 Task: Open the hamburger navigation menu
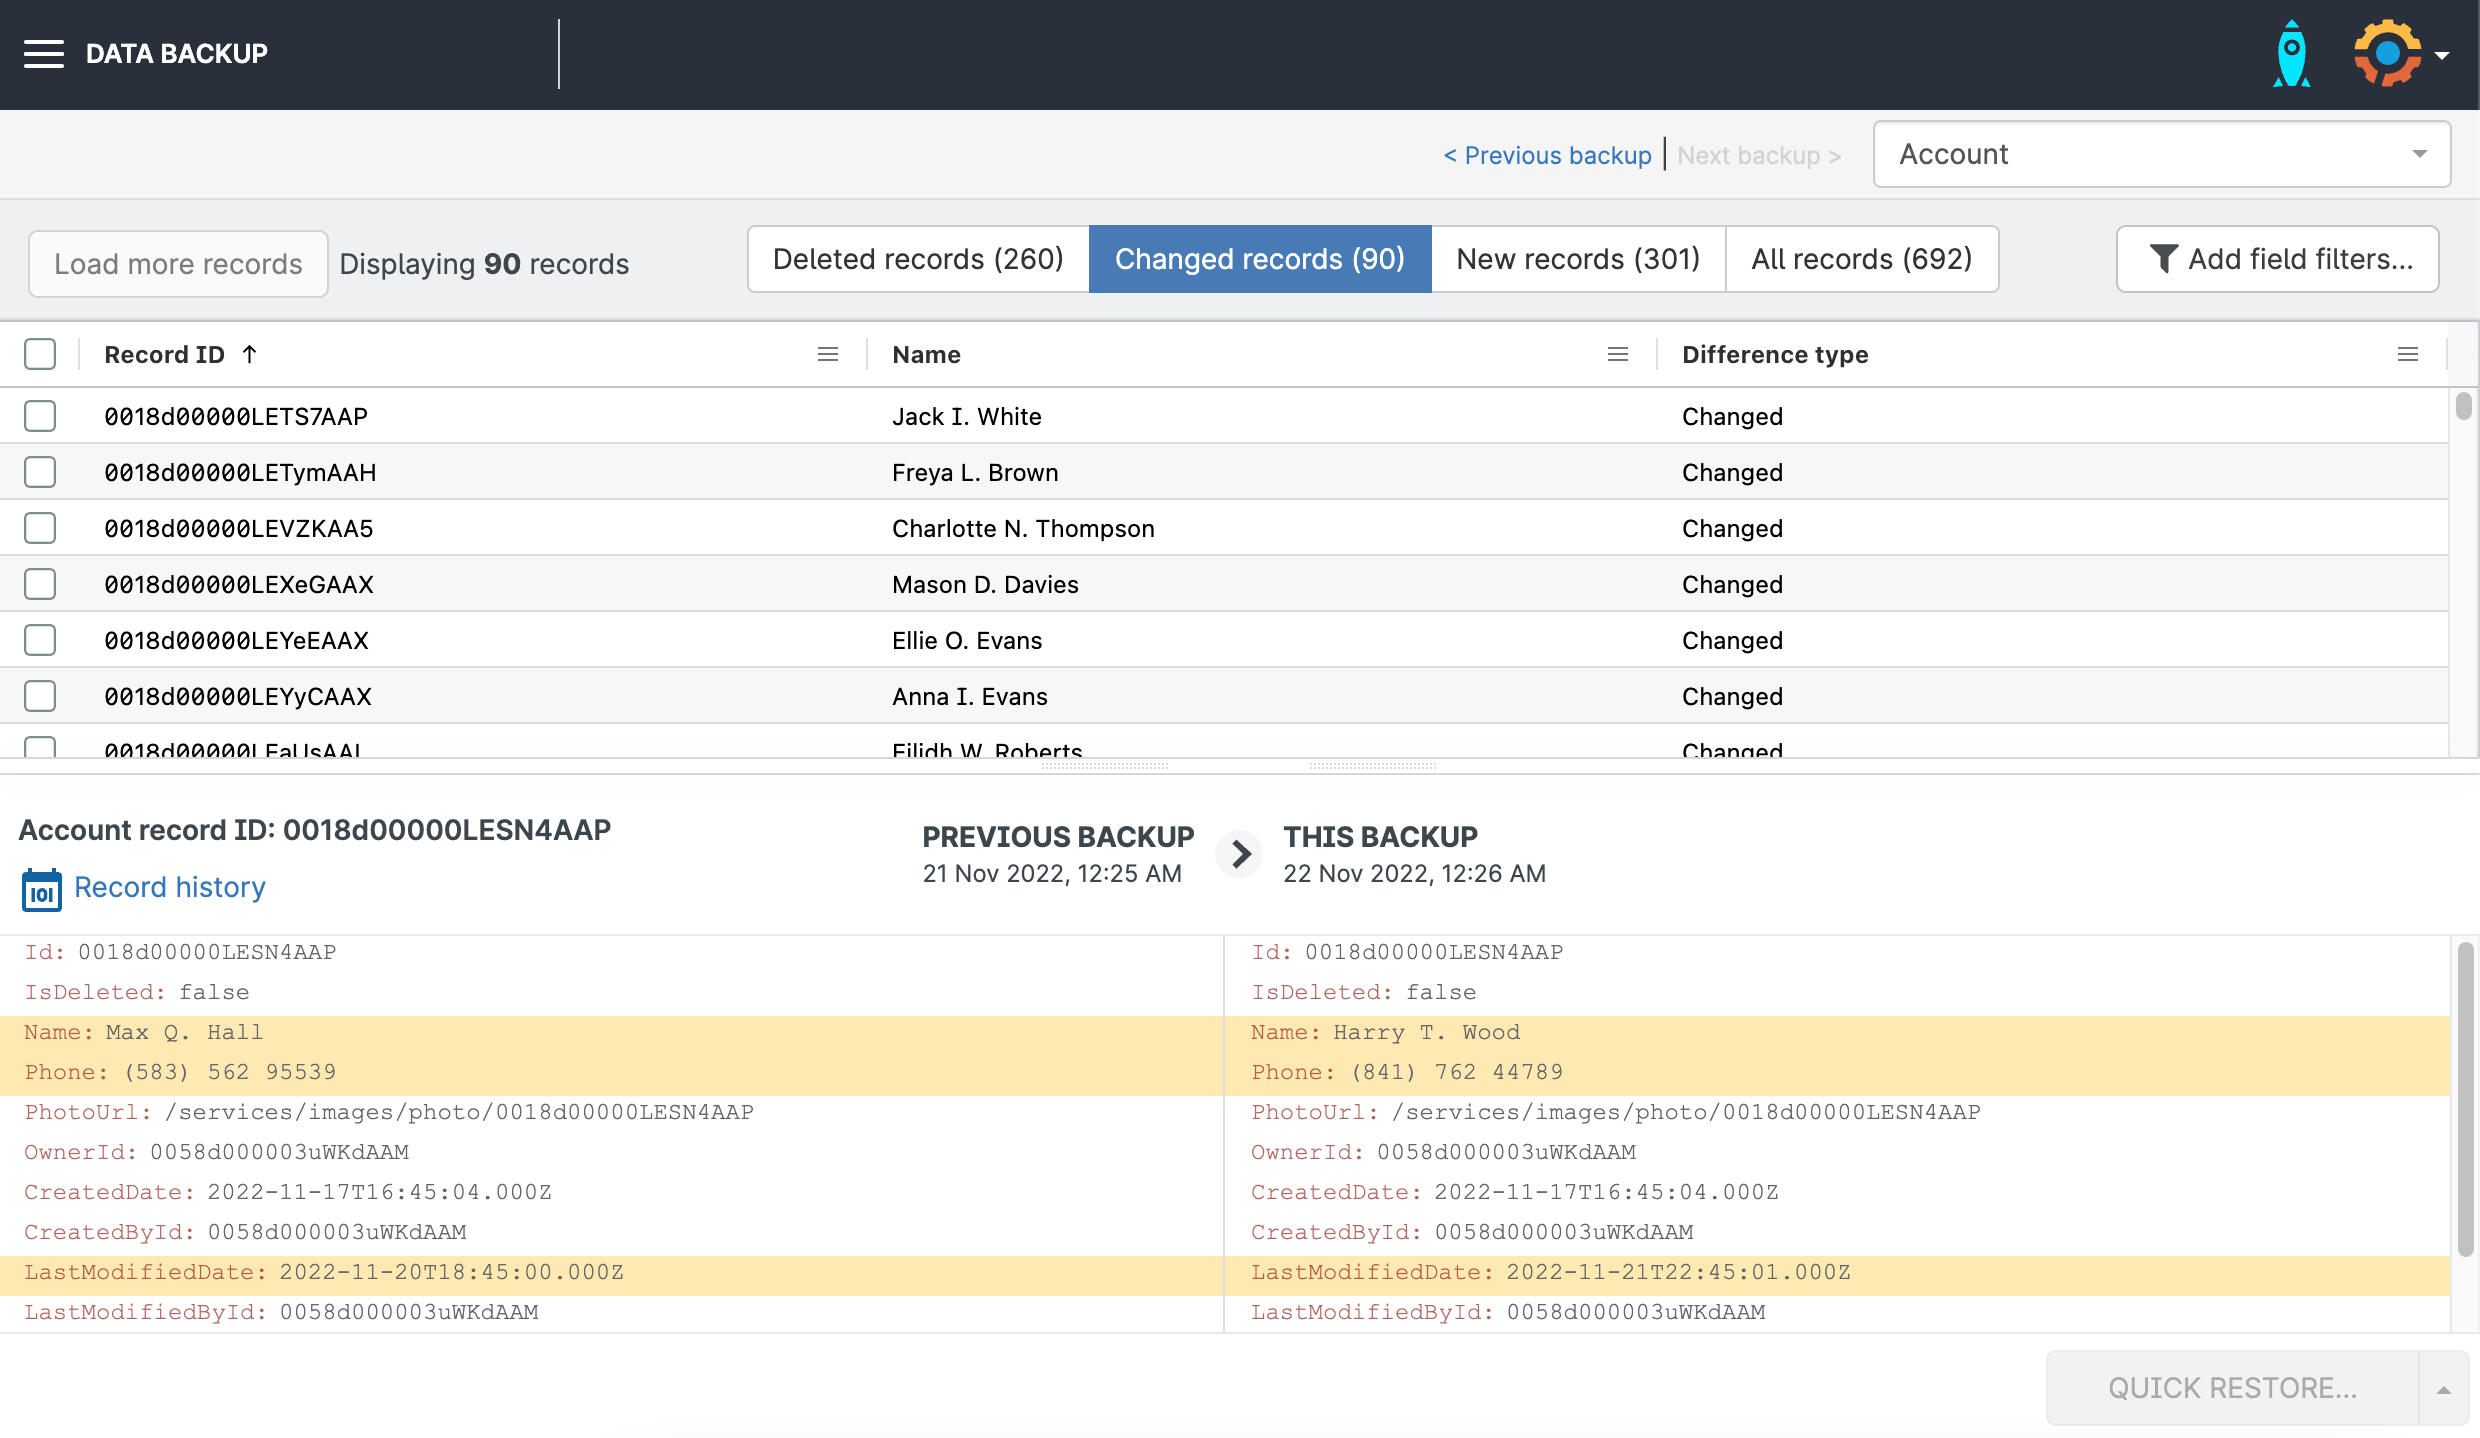tap(44, 54)
